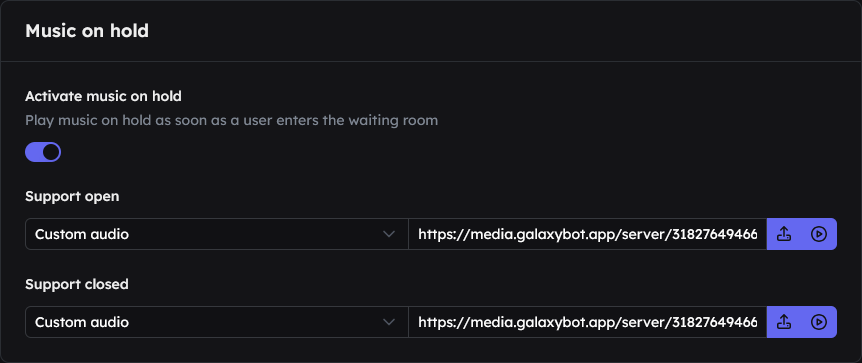862x363 pixels.
Task: Select Custom audio text under Support open
Action: point(82,234)
